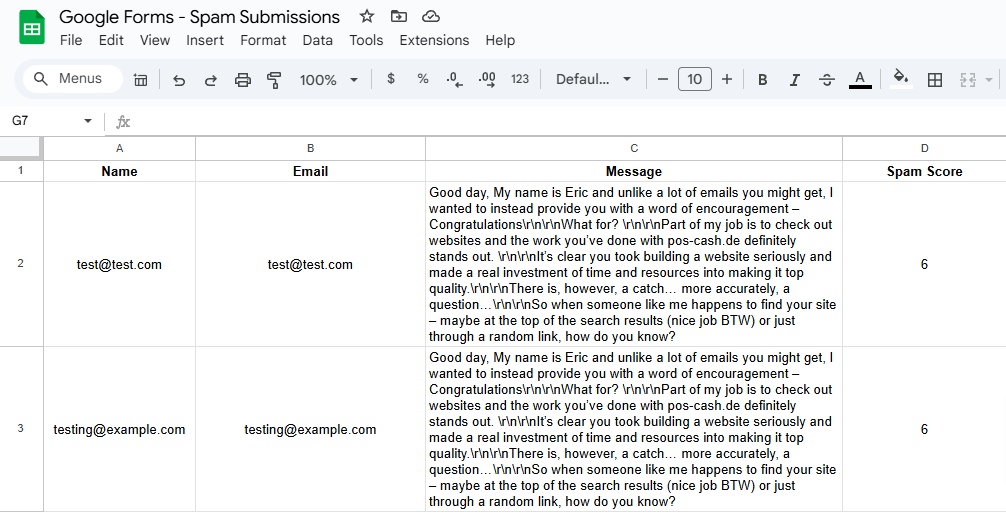Open the fill color picker

(x=901, y=79)
